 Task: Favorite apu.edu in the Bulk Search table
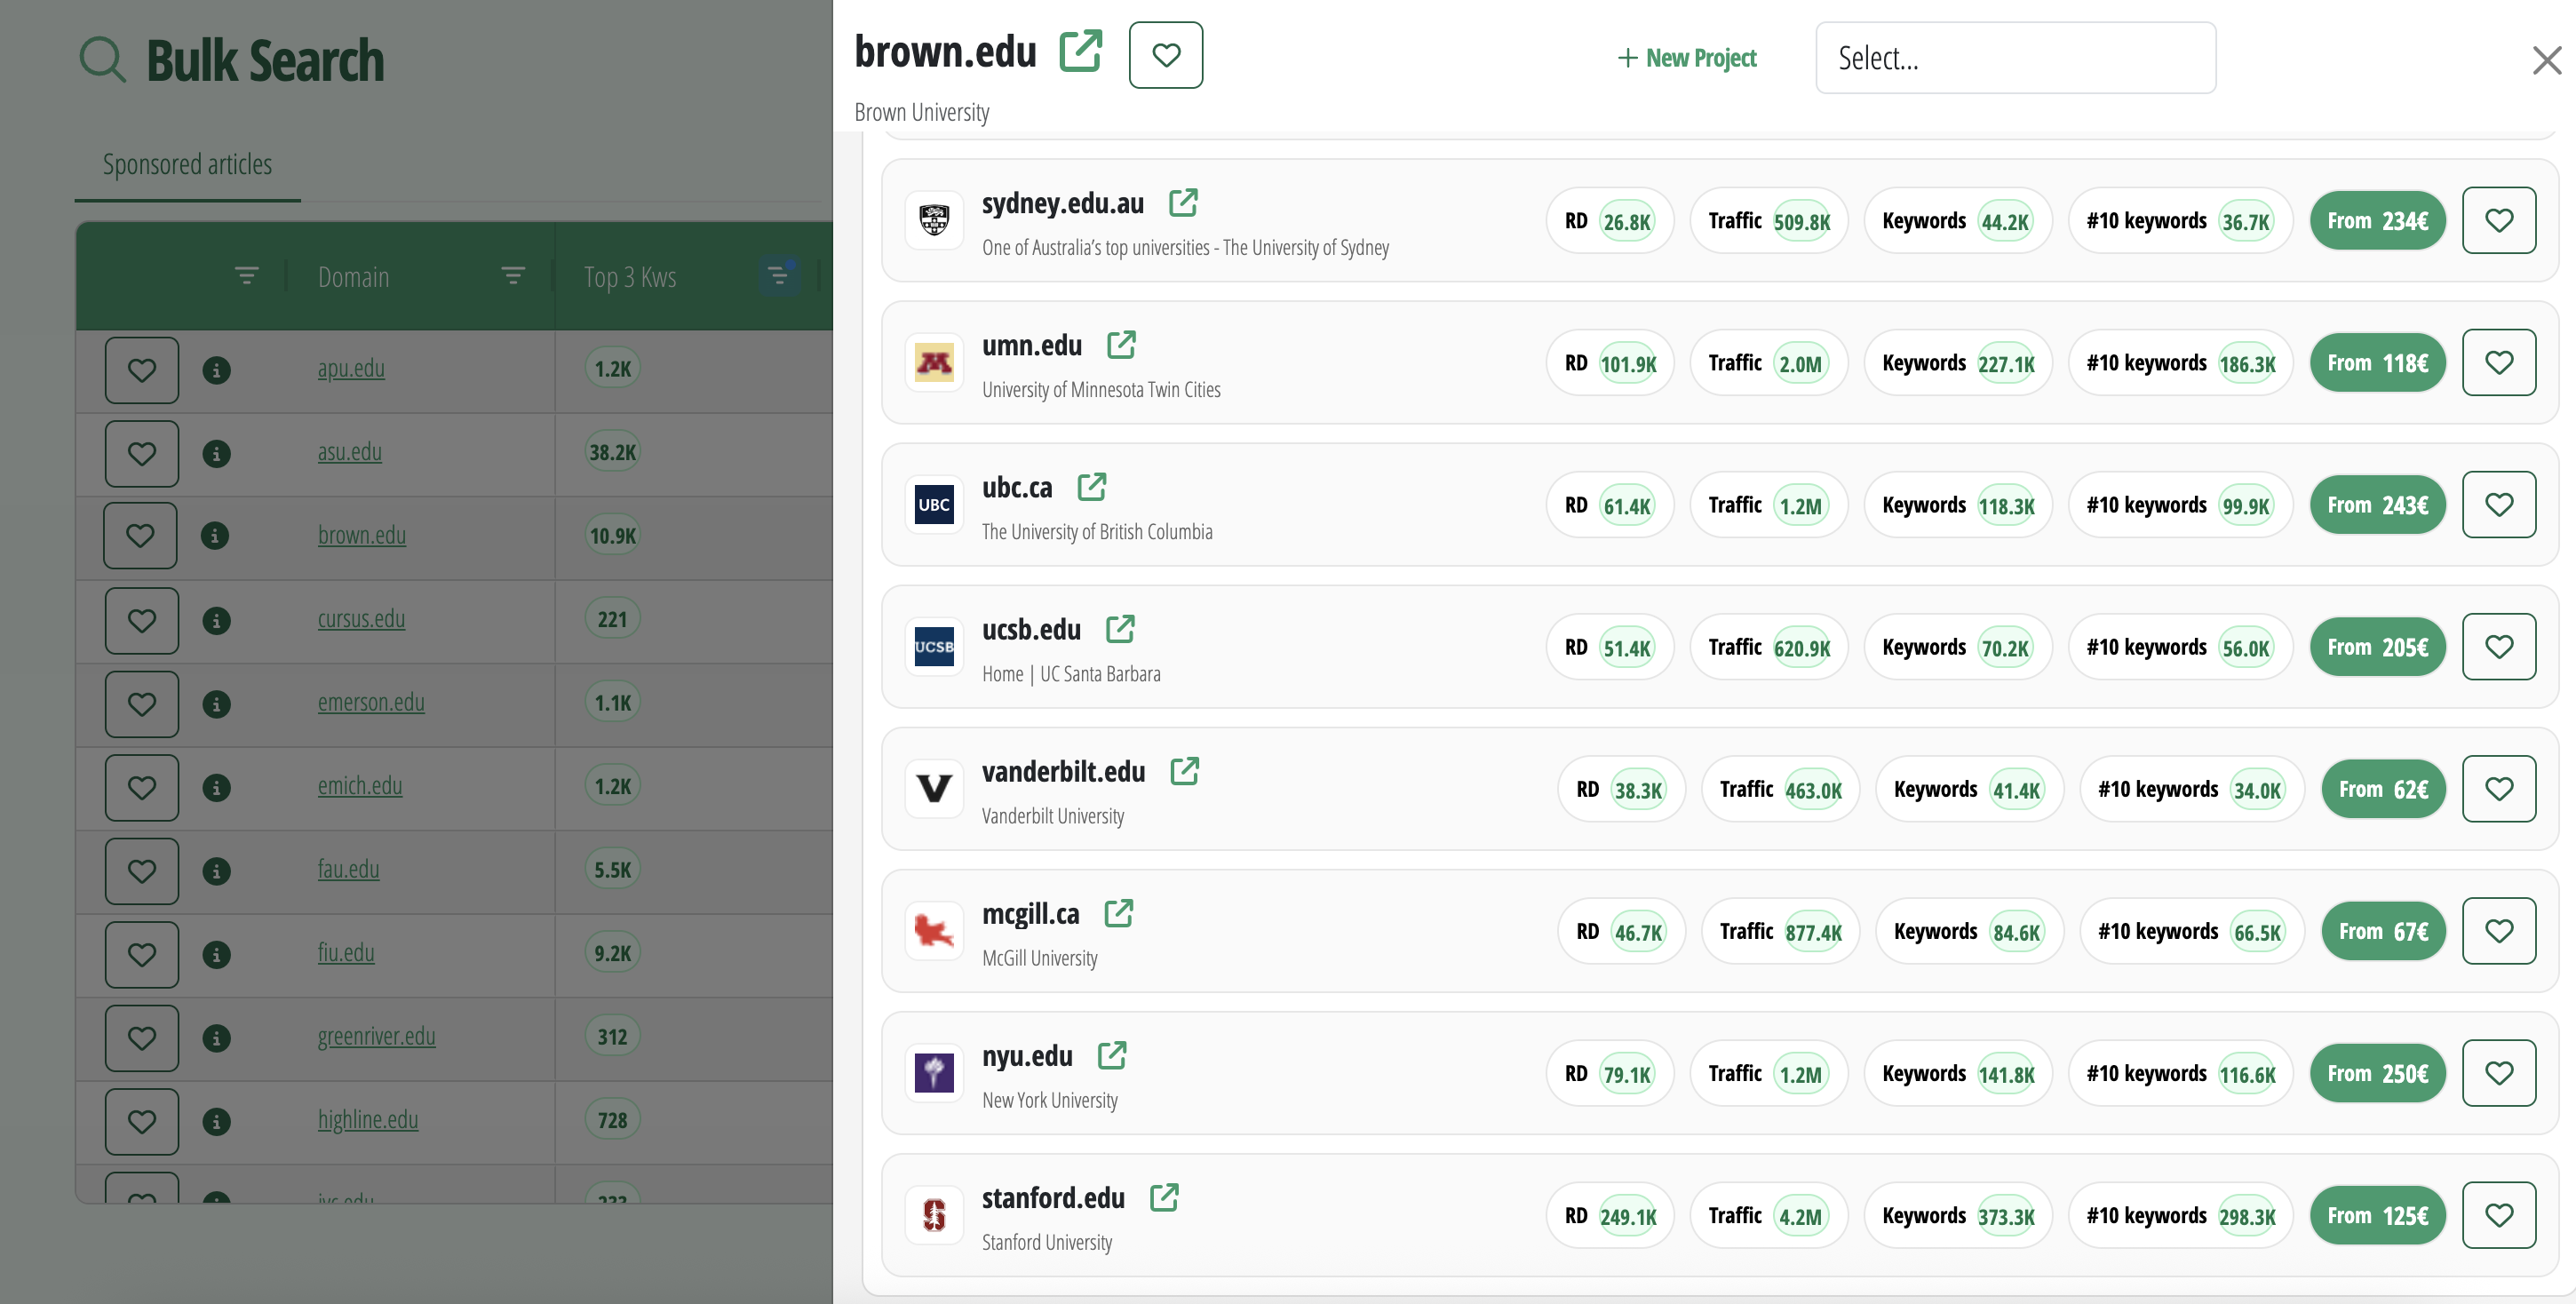142,370
